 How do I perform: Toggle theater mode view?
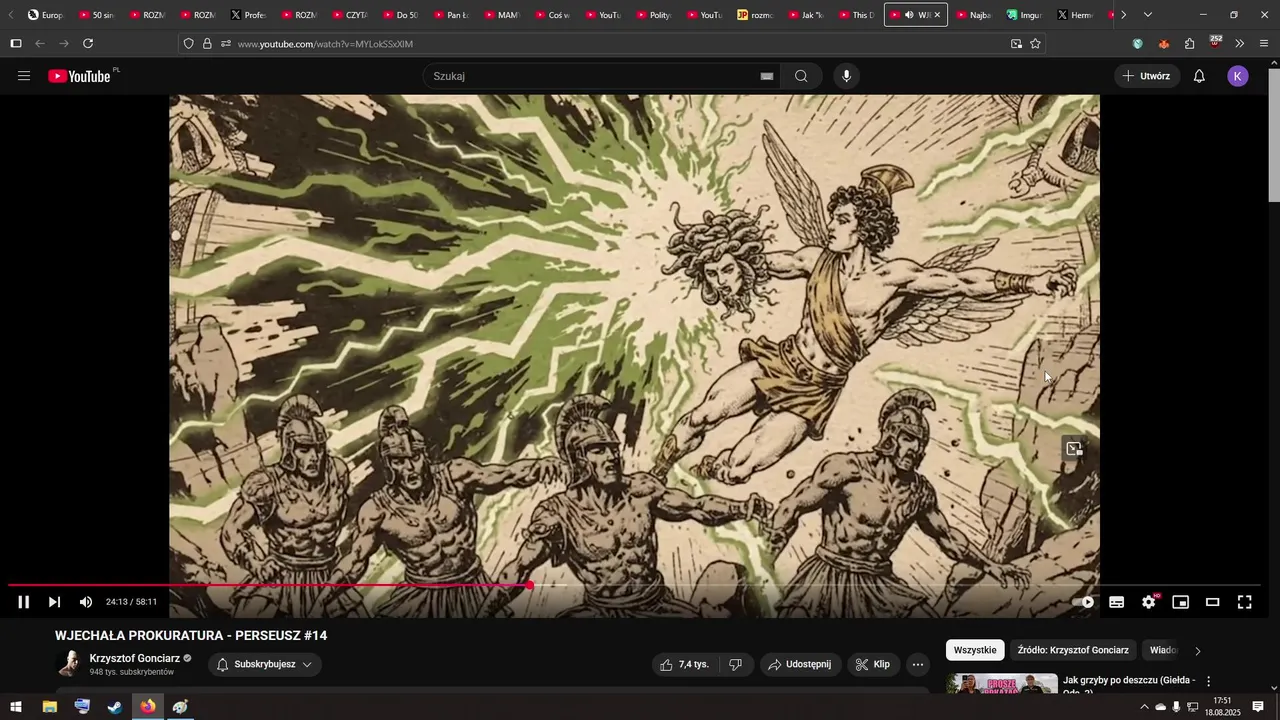coord(1213,602)
